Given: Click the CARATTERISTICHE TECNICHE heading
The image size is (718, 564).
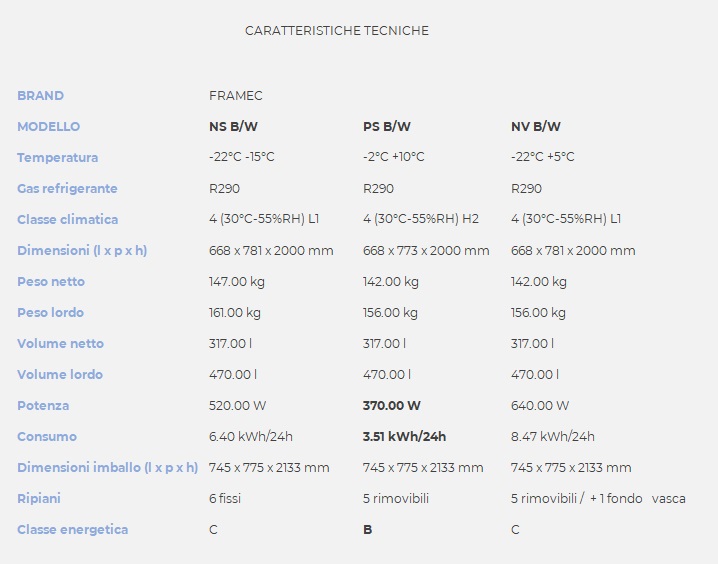Looking at the screenshot, I should click(x=337, y=31).
